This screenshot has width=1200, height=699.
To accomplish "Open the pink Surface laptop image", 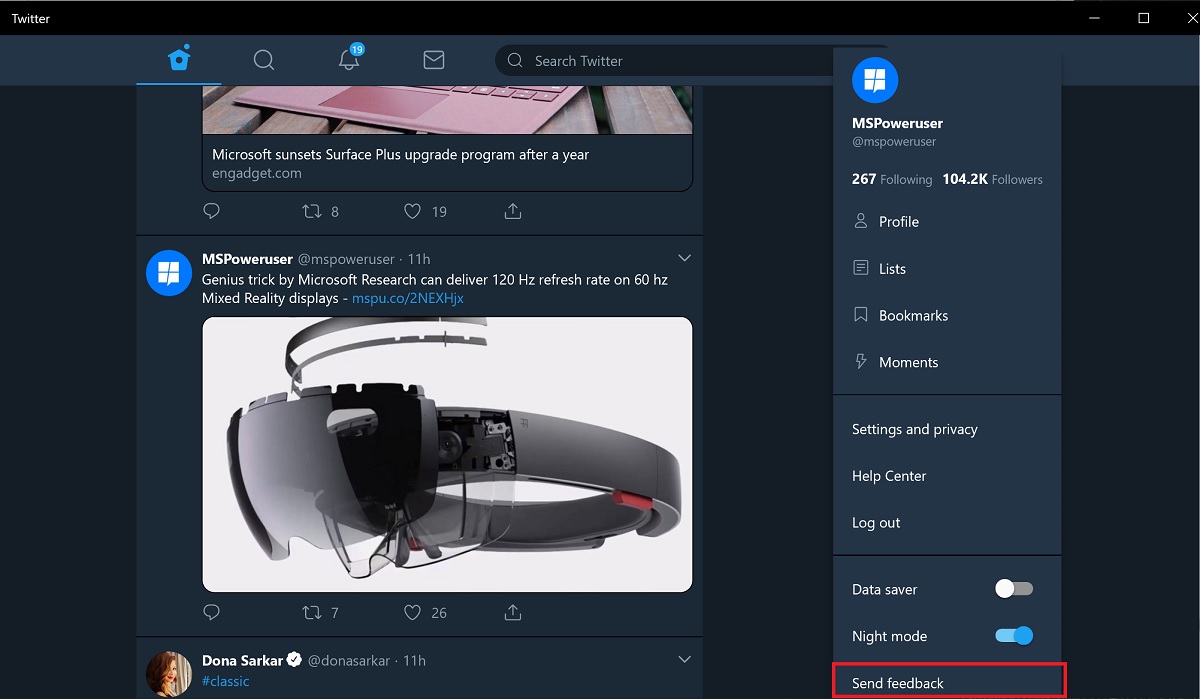I will [x=447, y=109].
